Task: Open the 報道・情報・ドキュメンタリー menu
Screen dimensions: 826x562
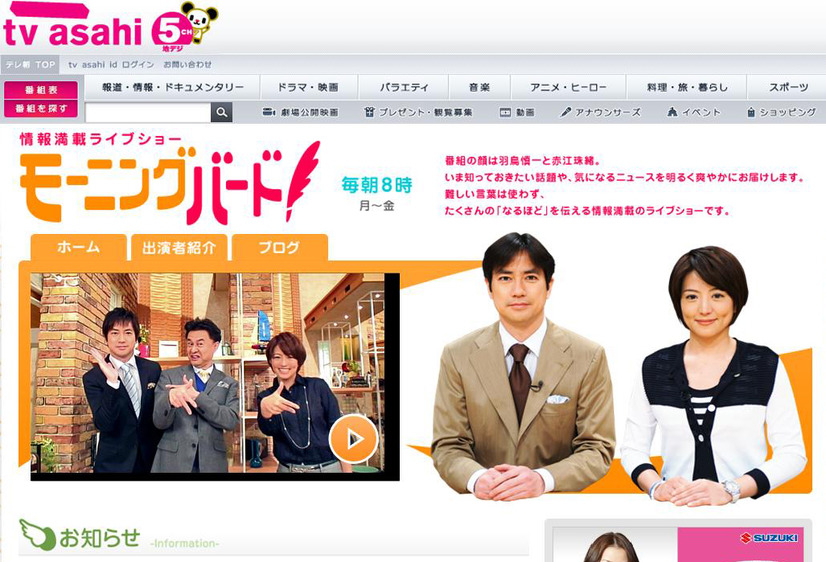Action: tap(173, 87)
